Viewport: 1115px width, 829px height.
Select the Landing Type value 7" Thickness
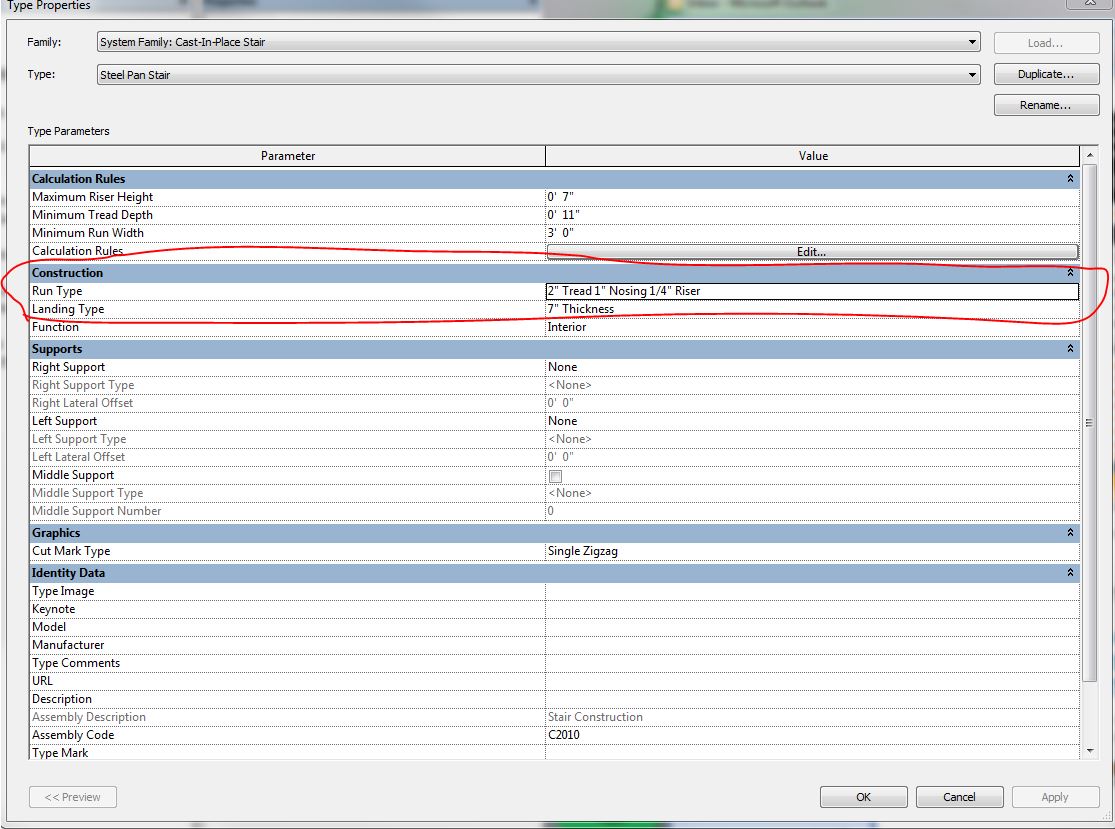812,309
